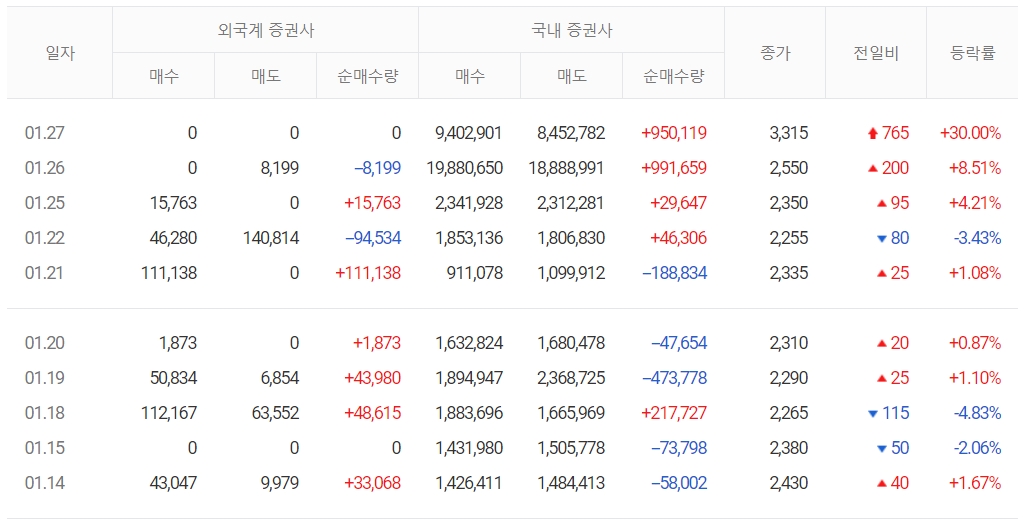1027x522 pixels.
Task: Select the 01.22 date cell
Action: pyautogui.click(x=45, y=238)
